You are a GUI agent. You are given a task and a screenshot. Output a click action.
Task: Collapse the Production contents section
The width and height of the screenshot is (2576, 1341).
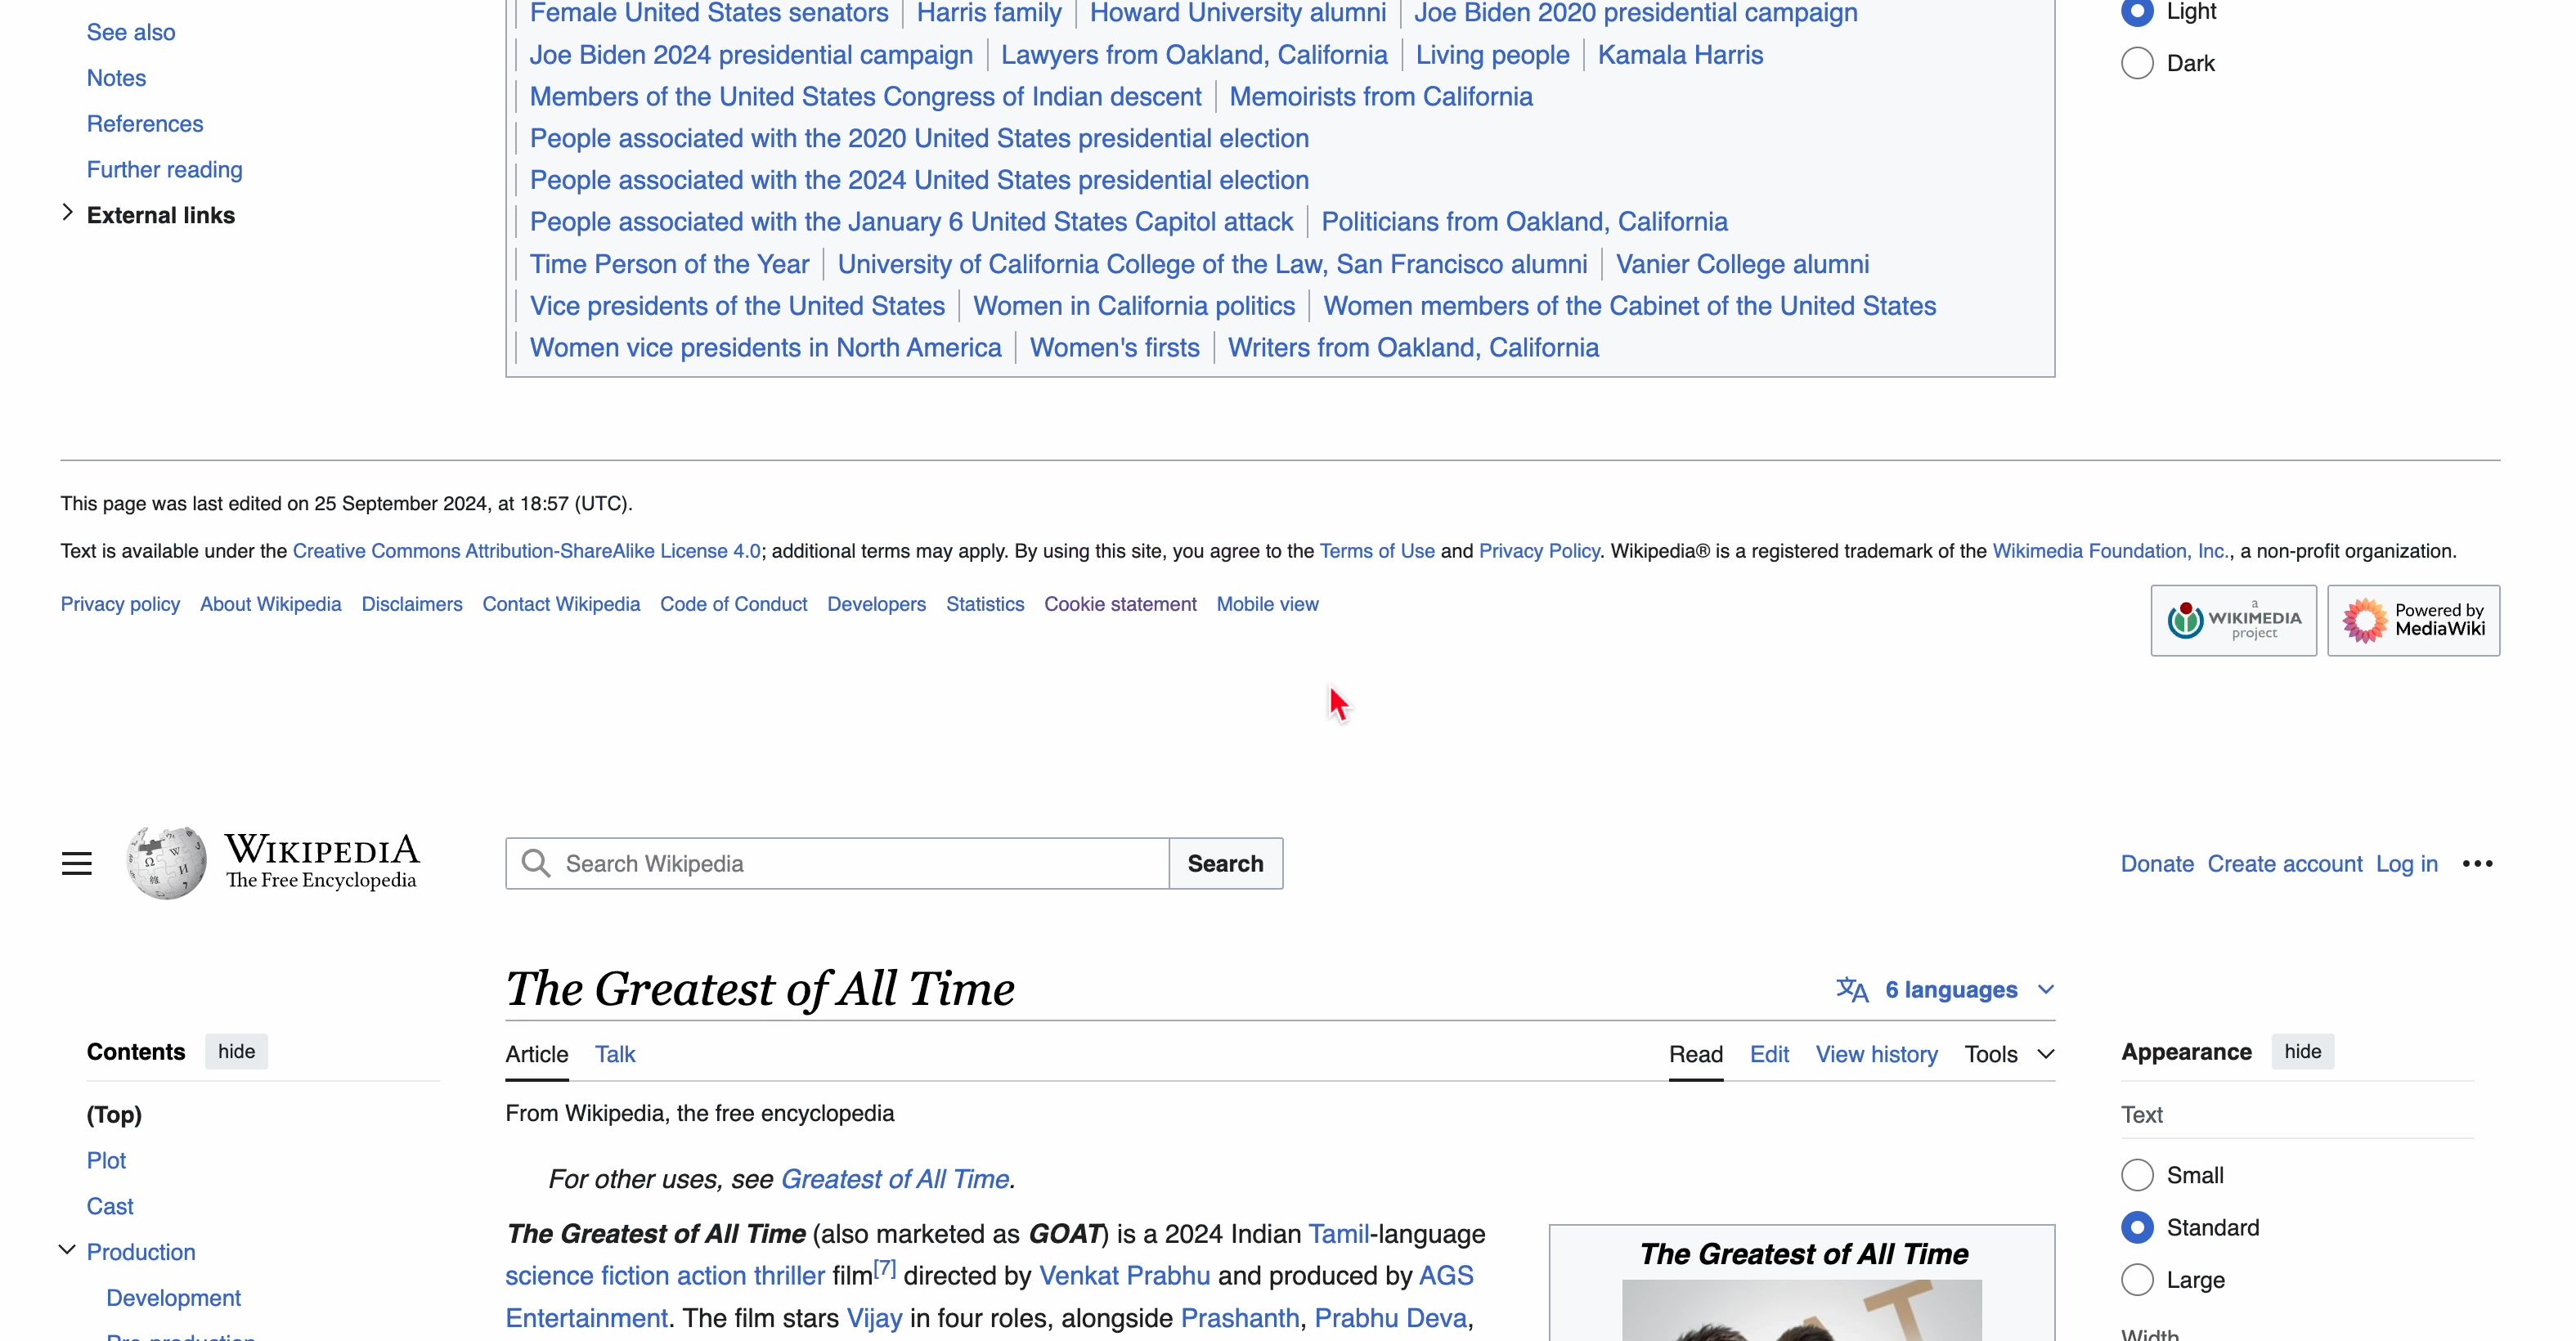[67, 1250]
